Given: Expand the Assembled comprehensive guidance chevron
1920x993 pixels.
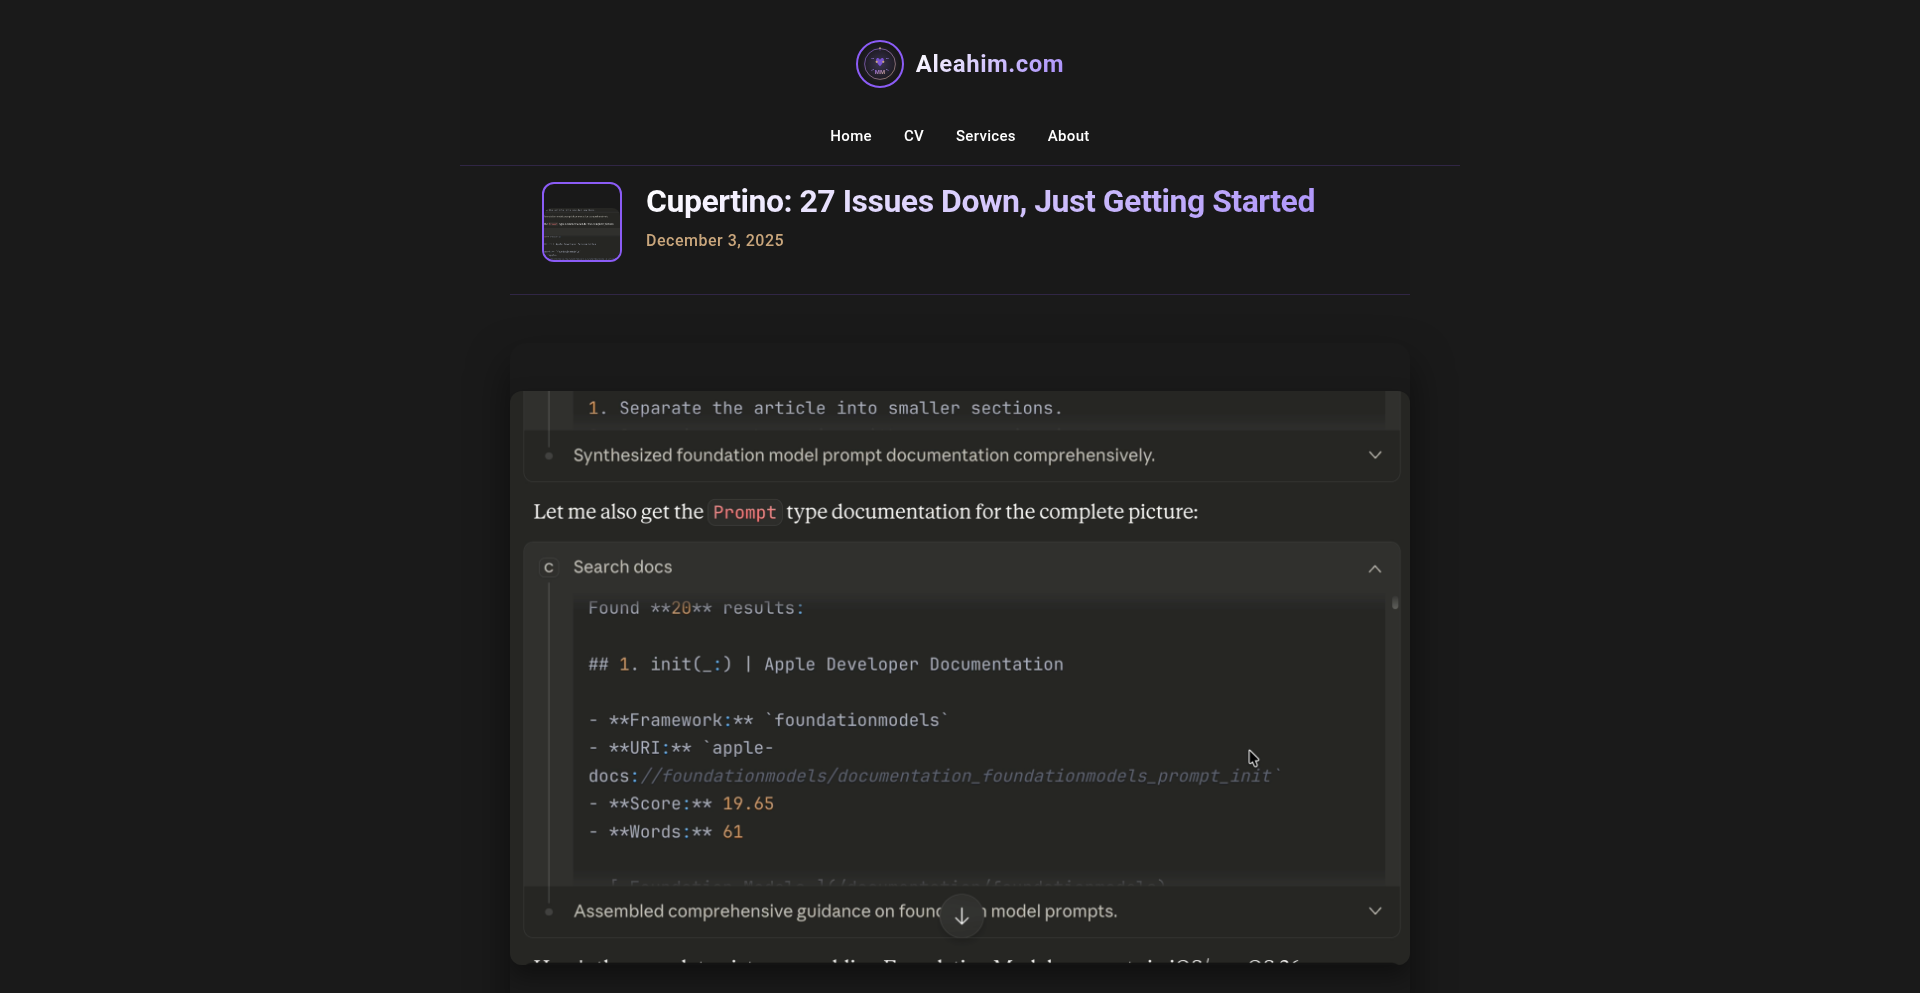Looking at the screenshot, I should pos(1375,911).
